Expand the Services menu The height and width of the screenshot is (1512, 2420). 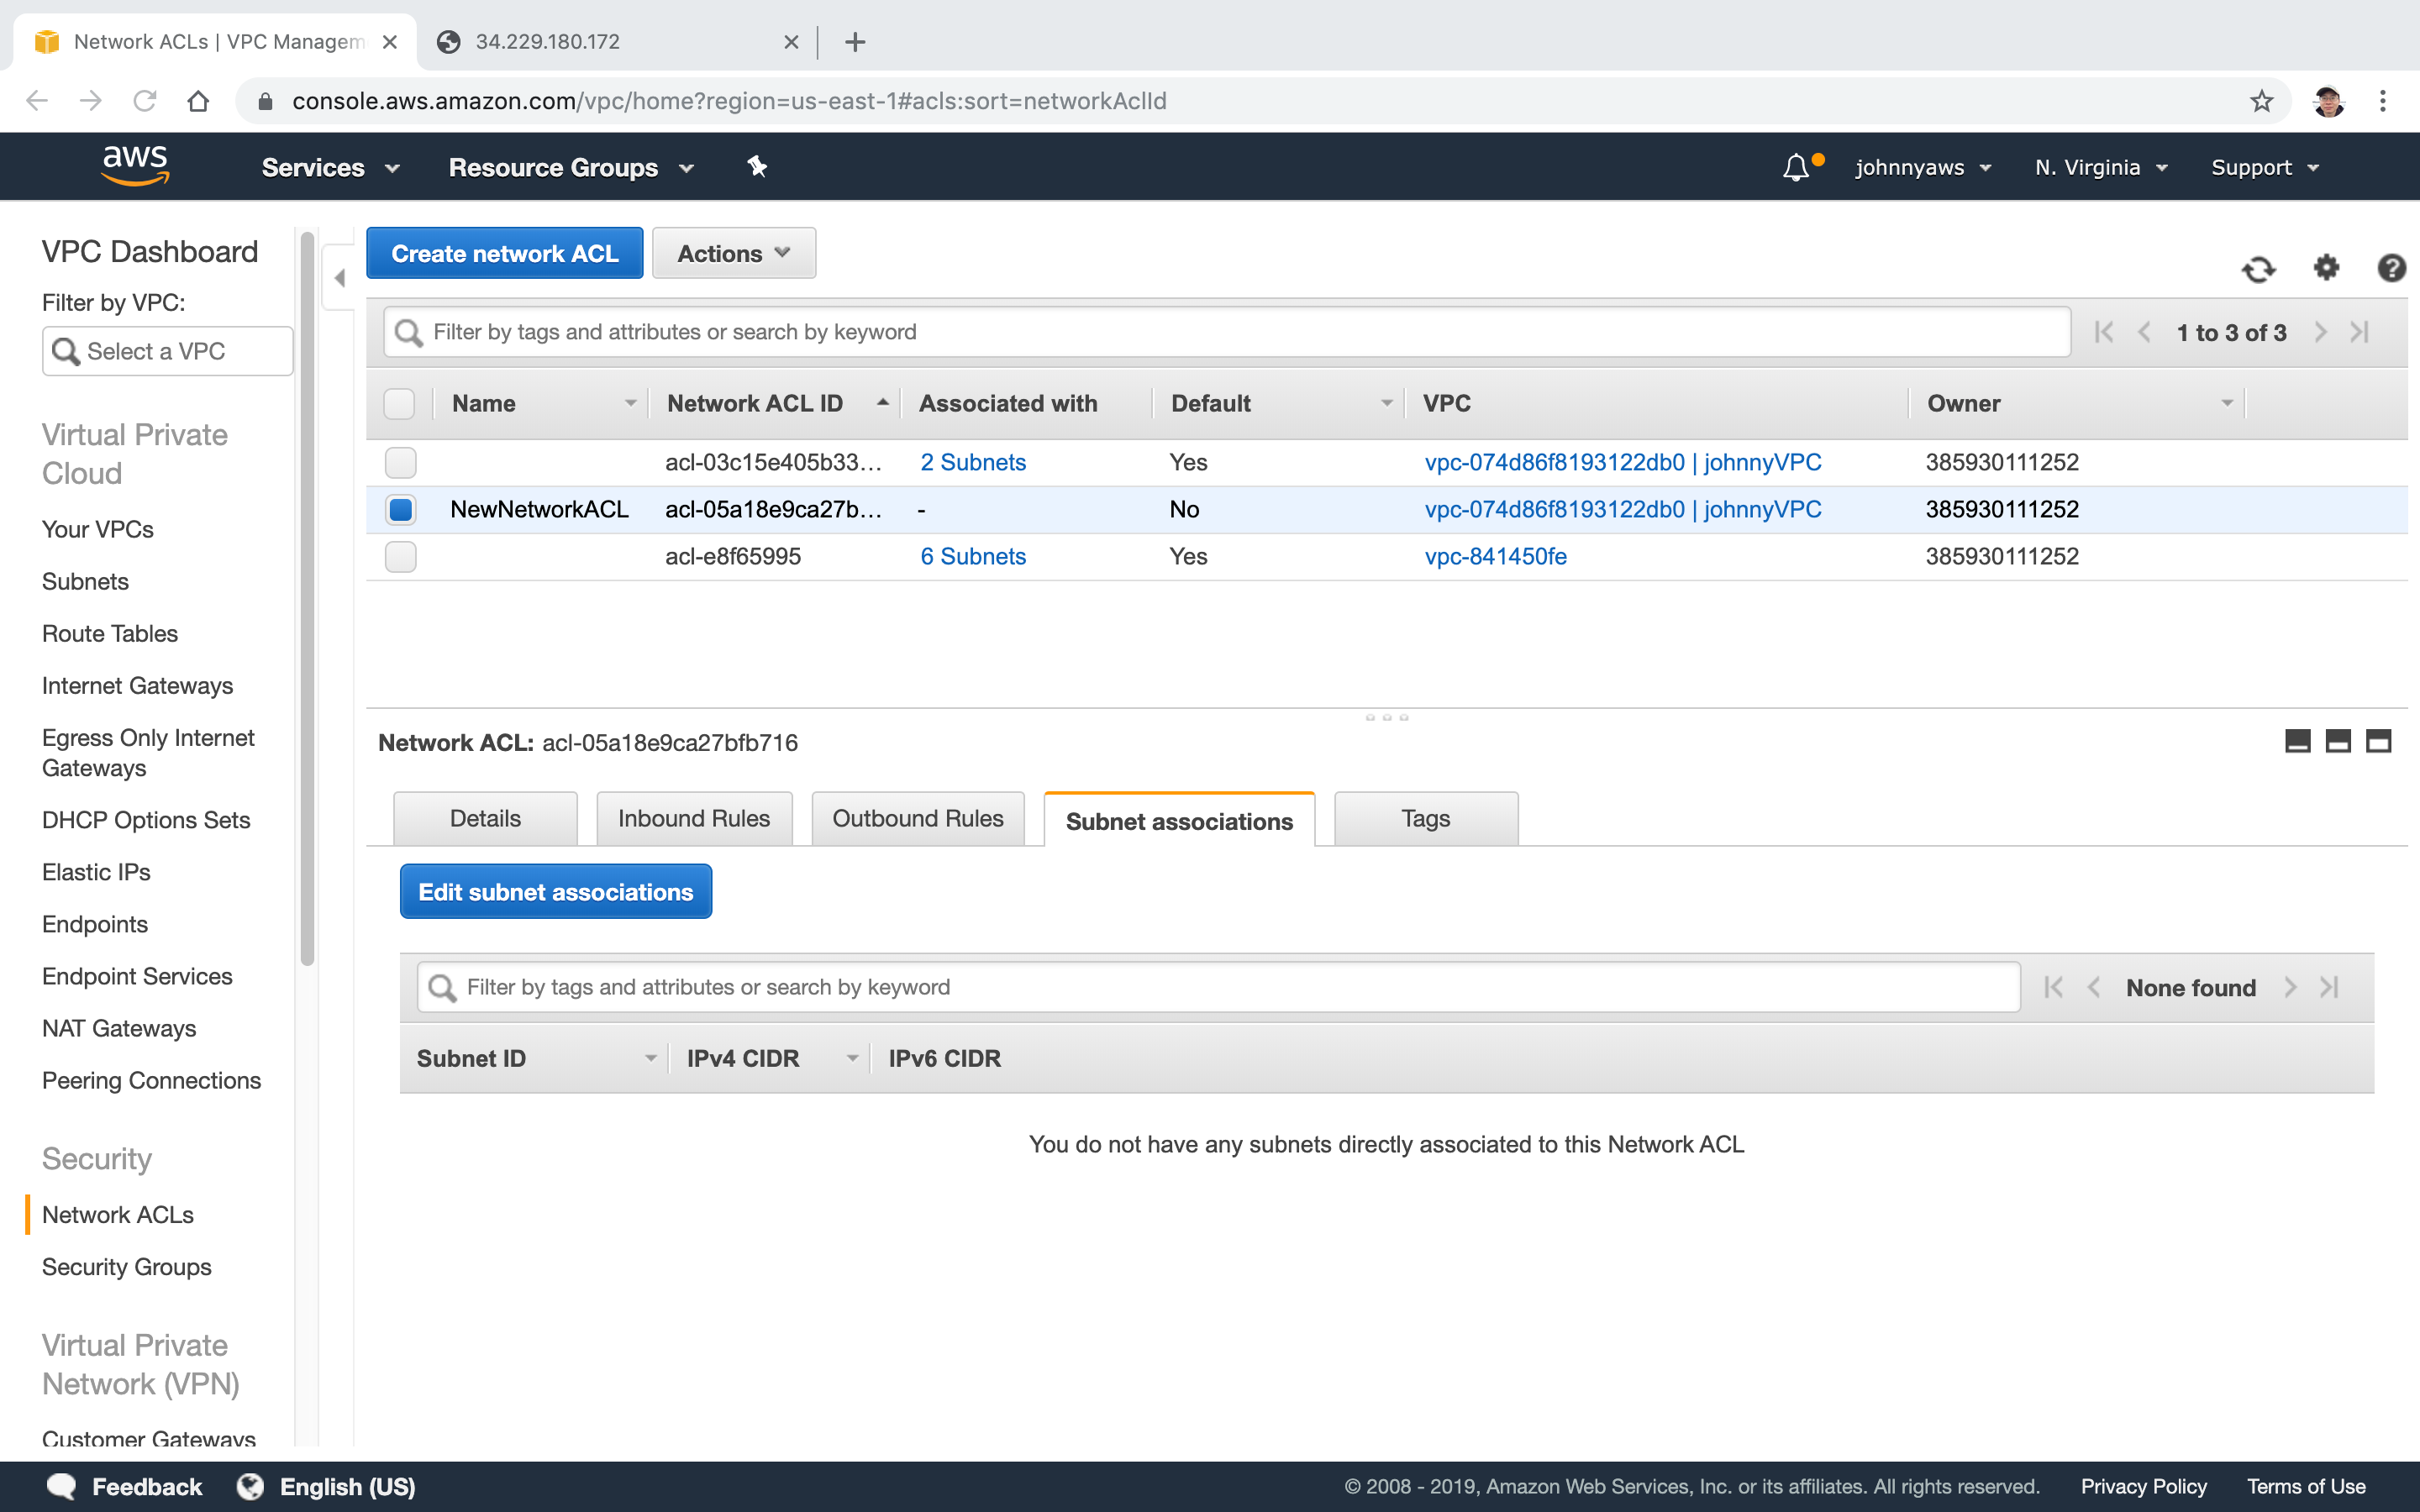[x=330, y=168]
